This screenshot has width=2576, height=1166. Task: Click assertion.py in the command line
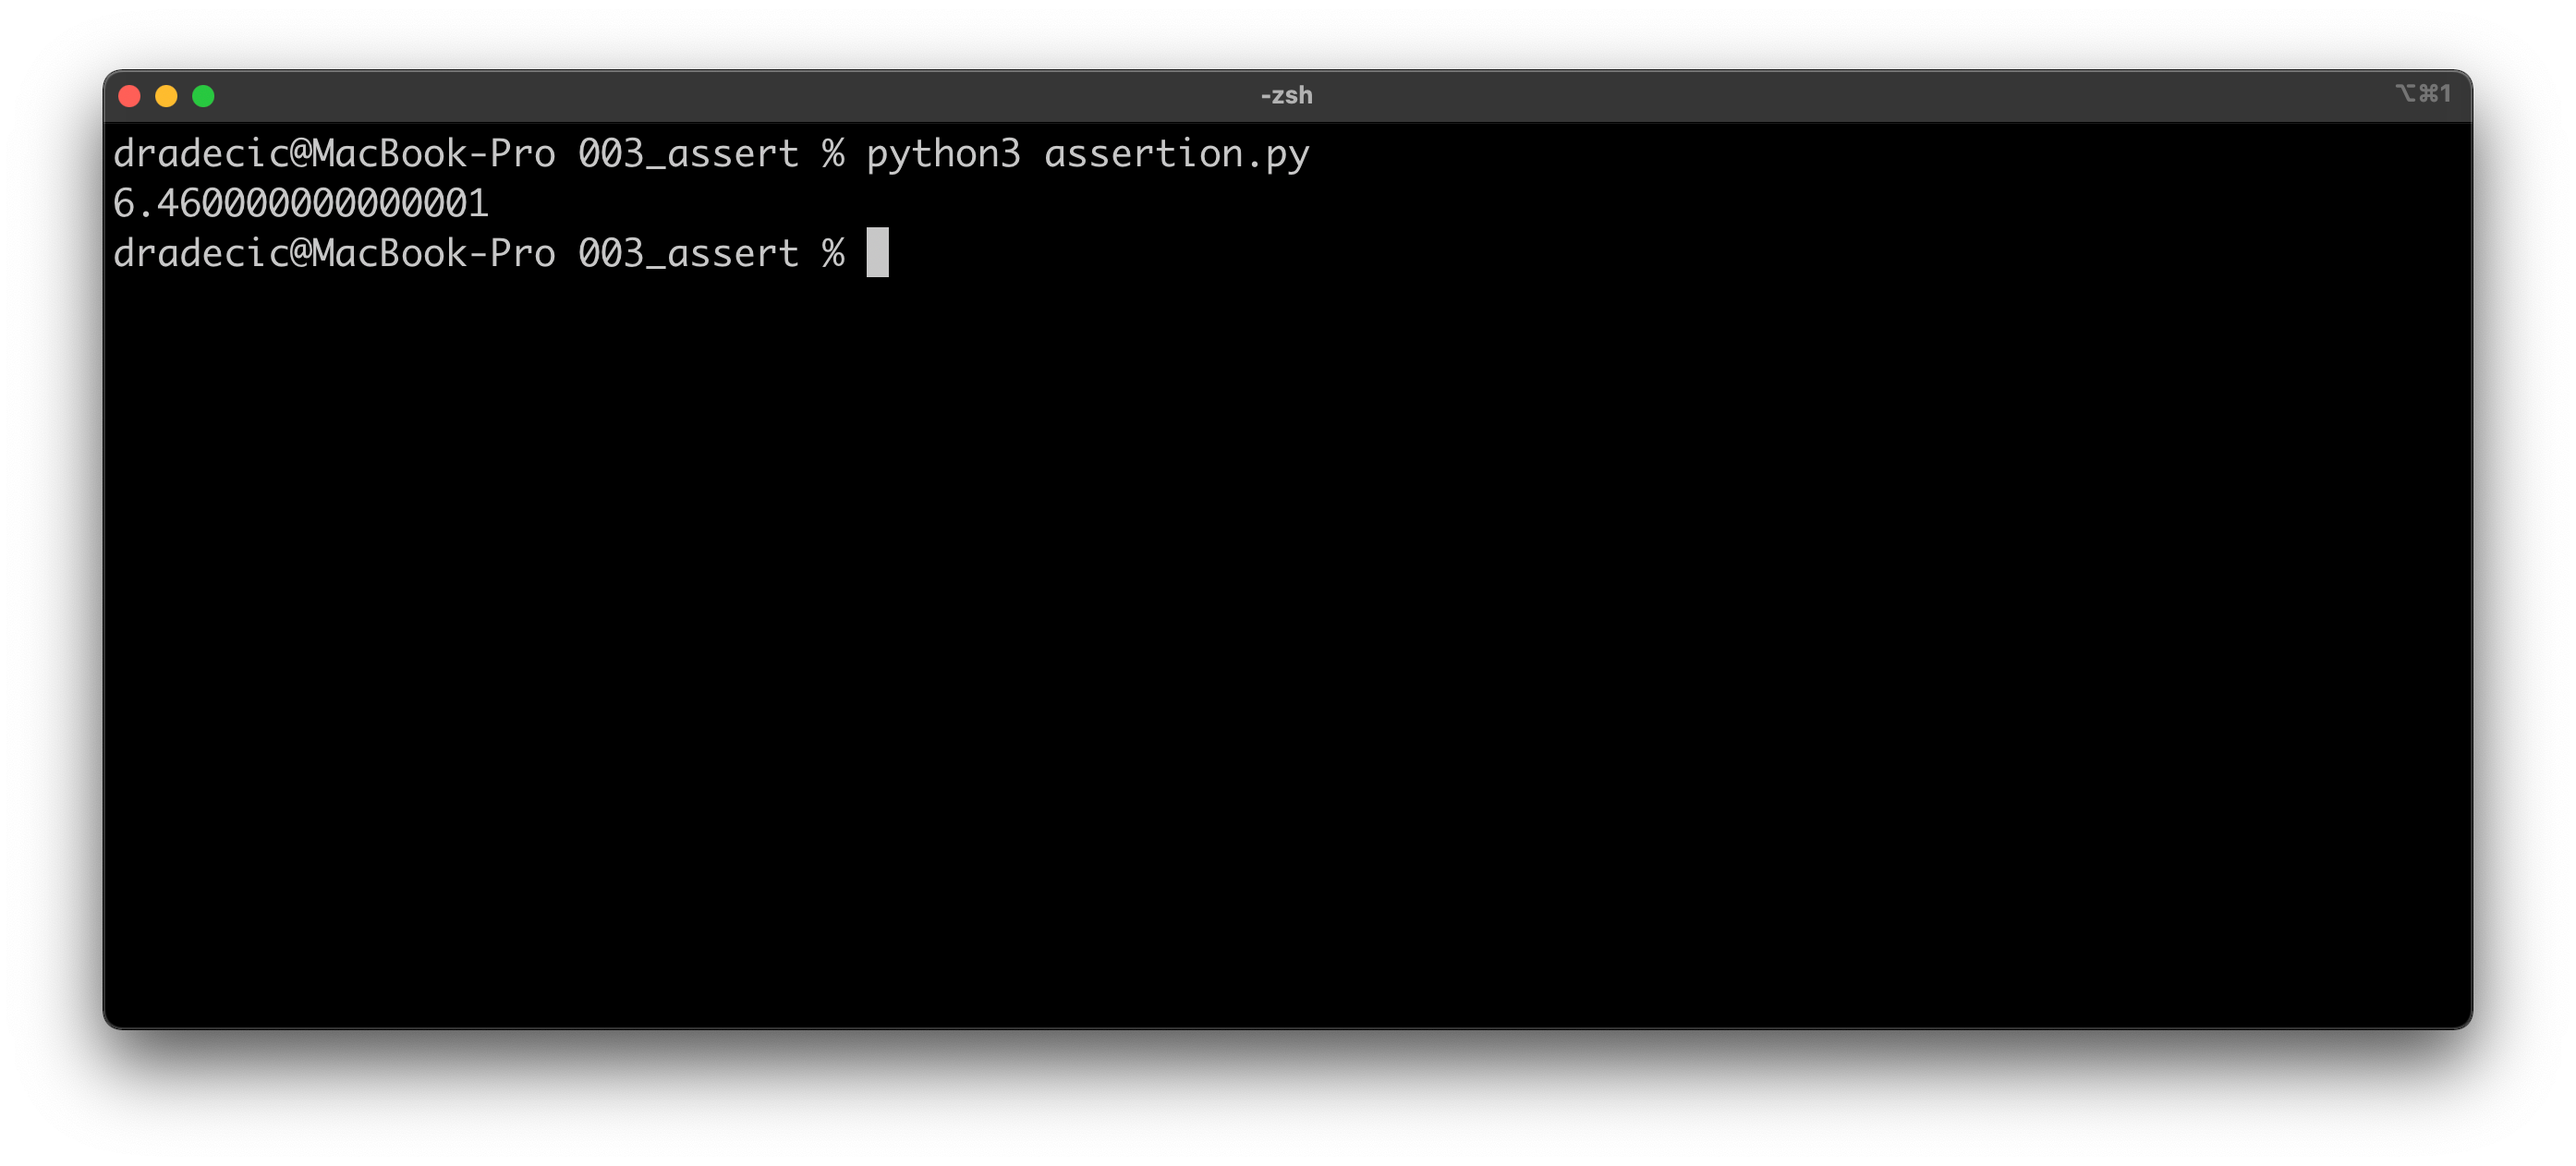click(x=1176, y=154)
